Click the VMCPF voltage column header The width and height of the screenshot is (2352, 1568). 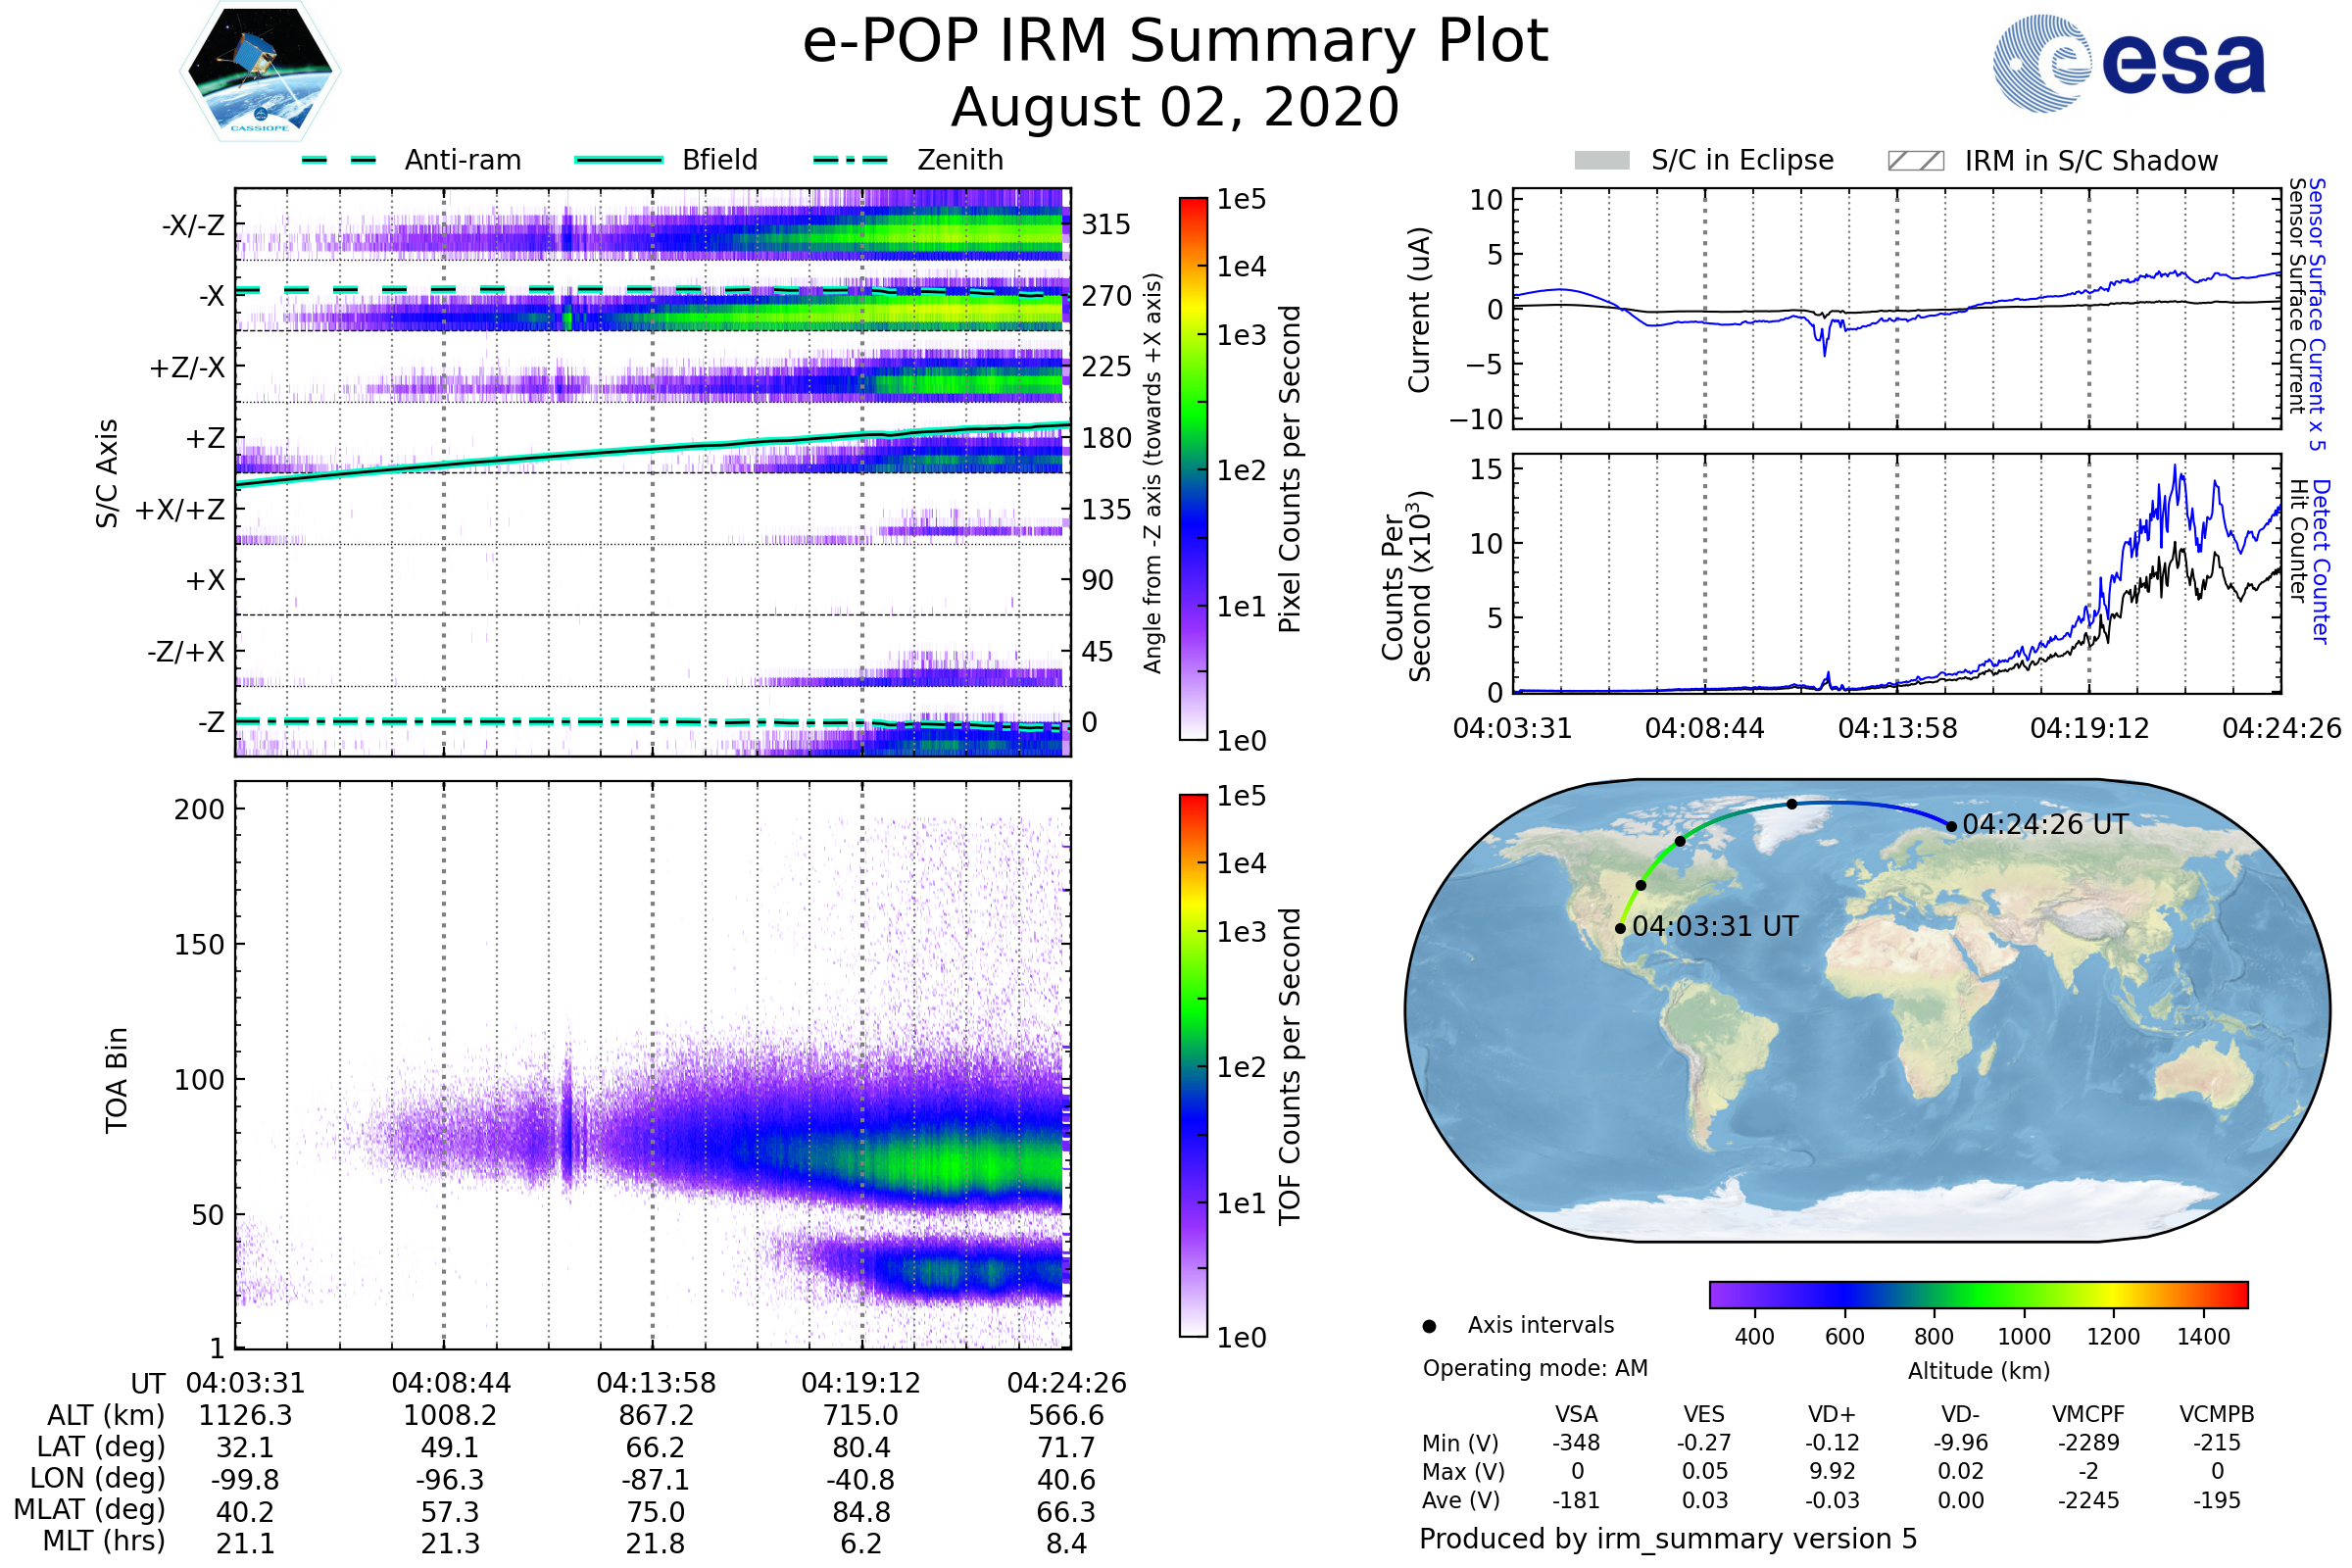click(x=2088, y=1414)
